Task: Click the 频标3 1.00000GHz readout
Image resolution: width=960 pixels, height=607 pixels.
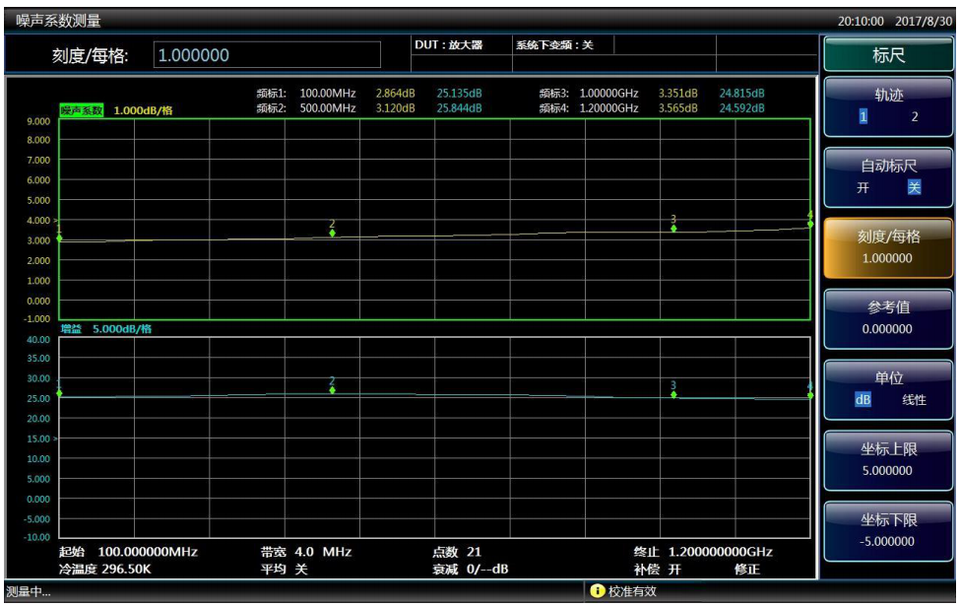Action: click(x=588, y=93)
